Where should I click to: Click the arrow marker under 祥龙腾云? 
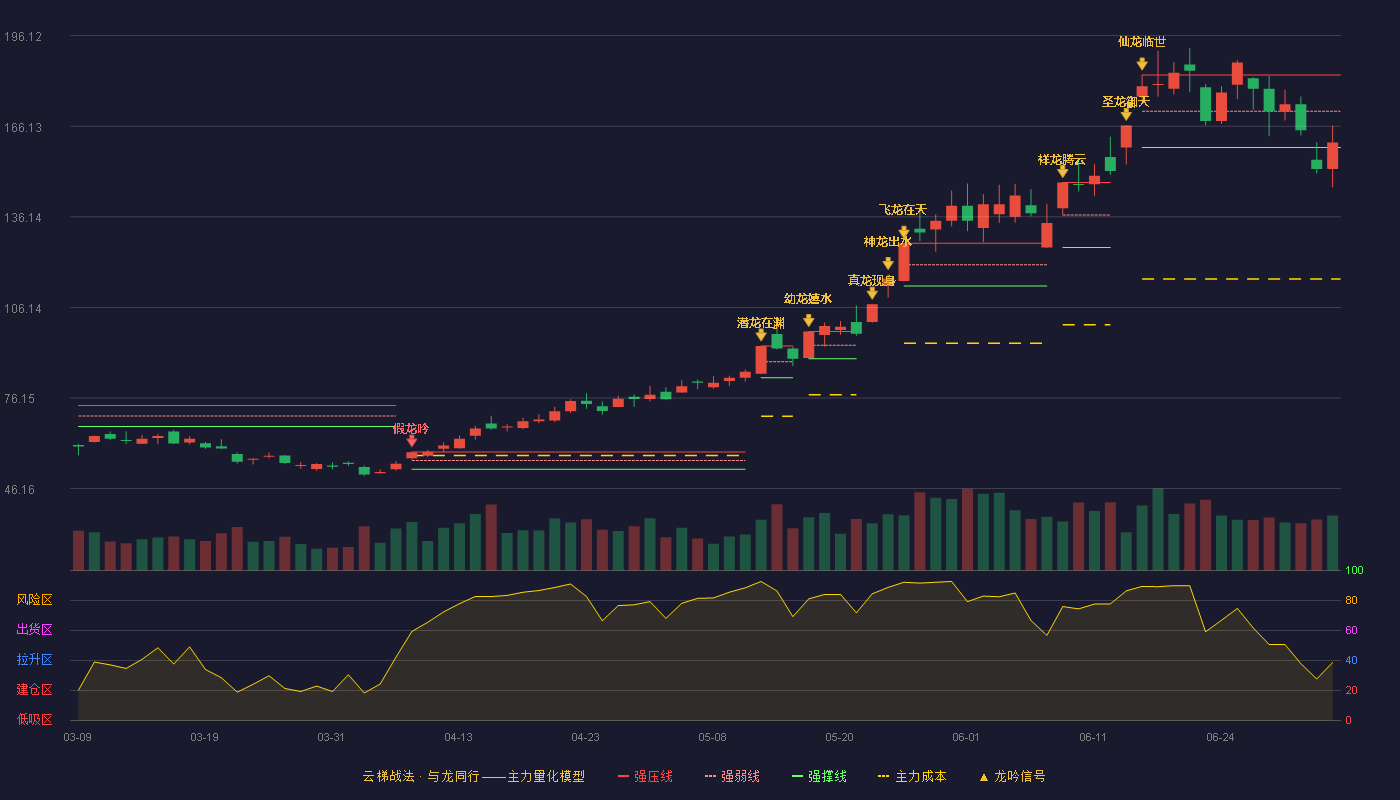coord(1062,172)
